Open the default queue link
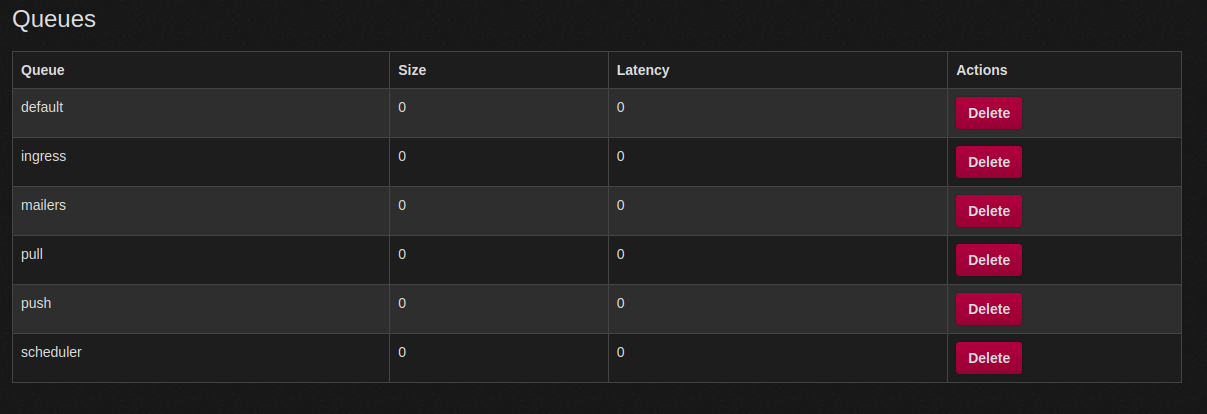This screenshot has width=1207, height=414. tap(42, 107)
